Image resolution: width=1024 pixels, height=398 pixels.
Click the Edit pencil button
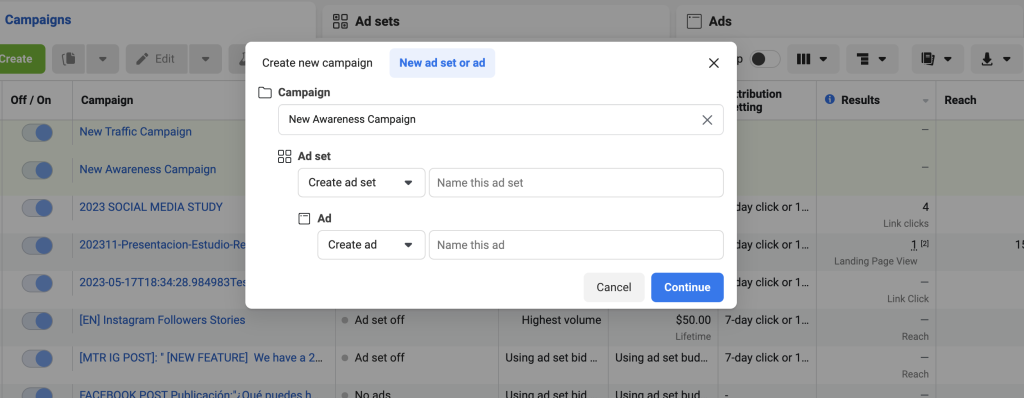pyautogui.click(x=157, y=59)
